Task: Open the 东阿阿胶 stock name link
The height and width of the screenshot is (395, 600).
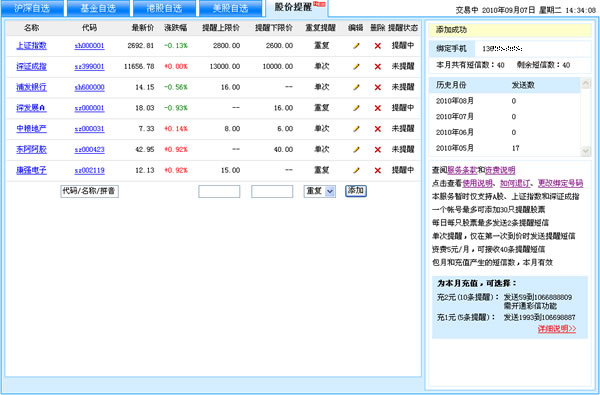Action: click(x=31, y=149)
